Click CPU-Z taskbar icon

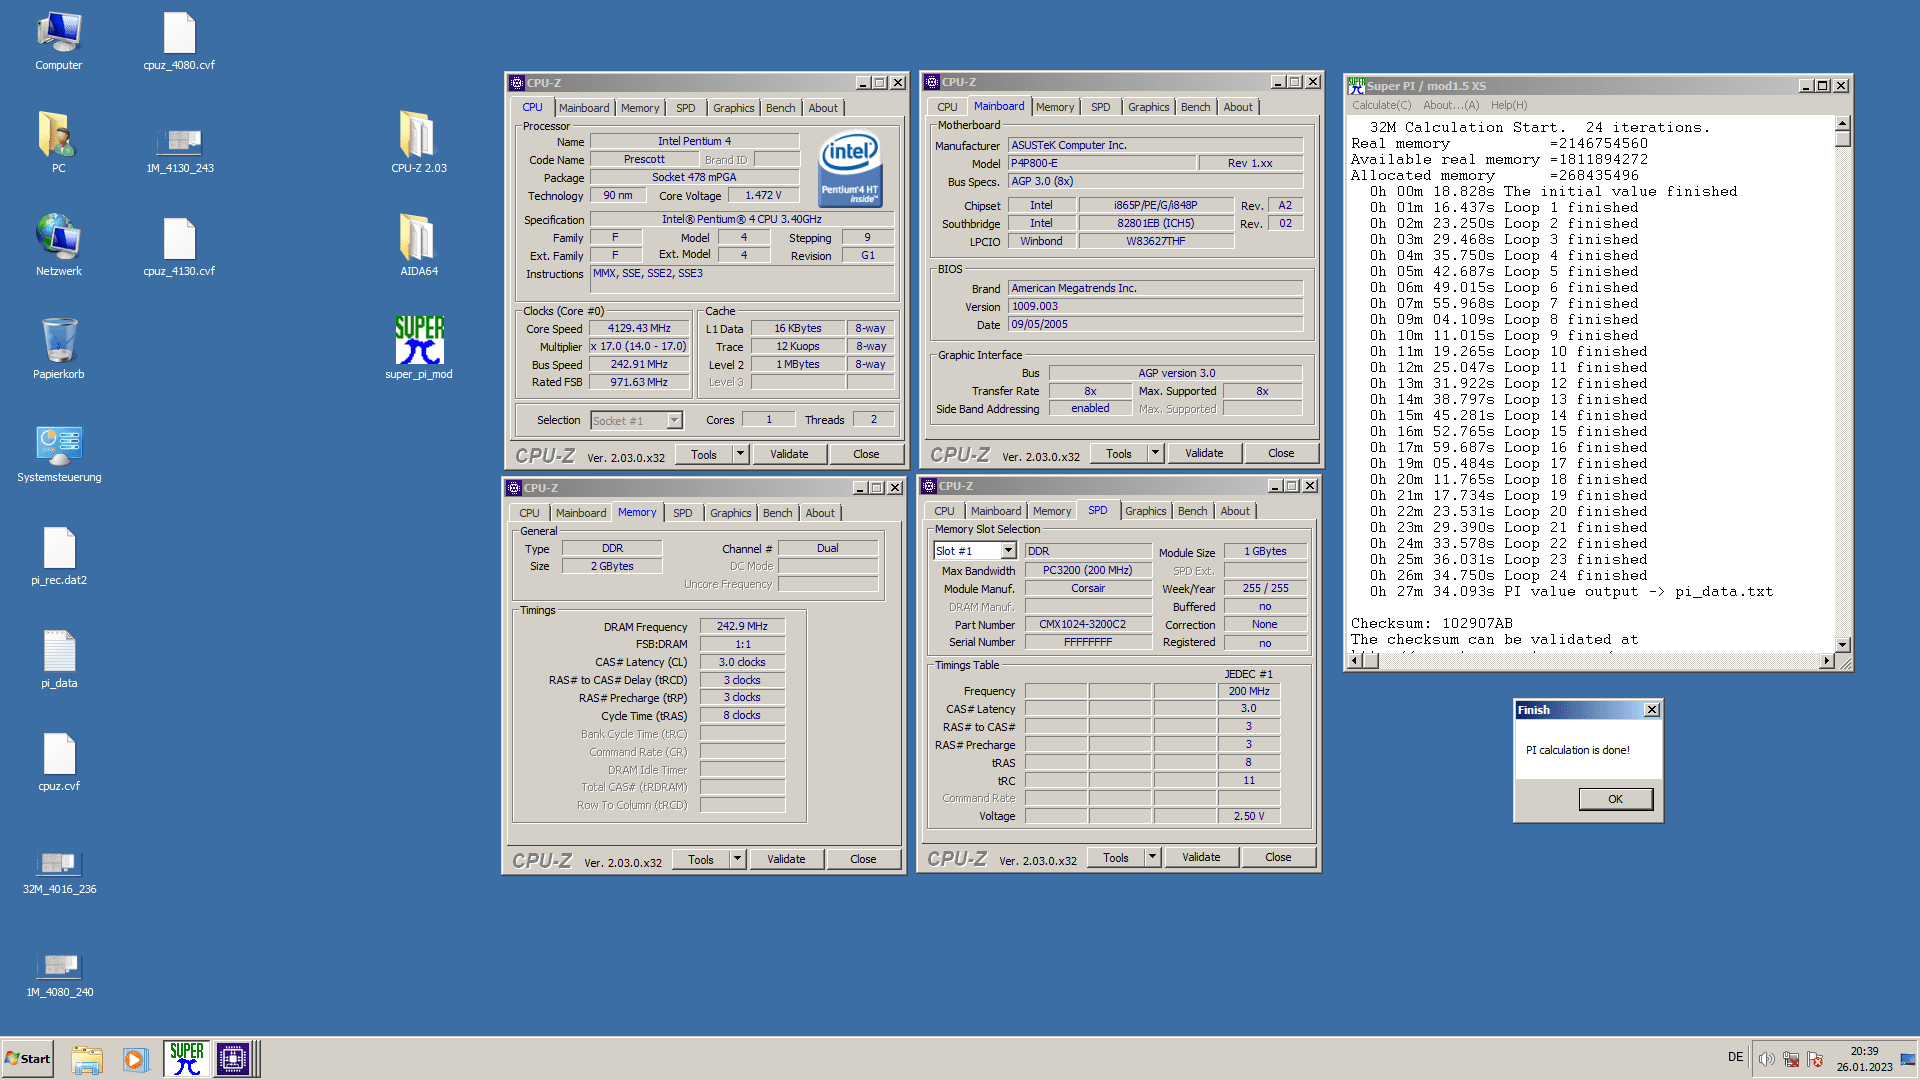233,1059
